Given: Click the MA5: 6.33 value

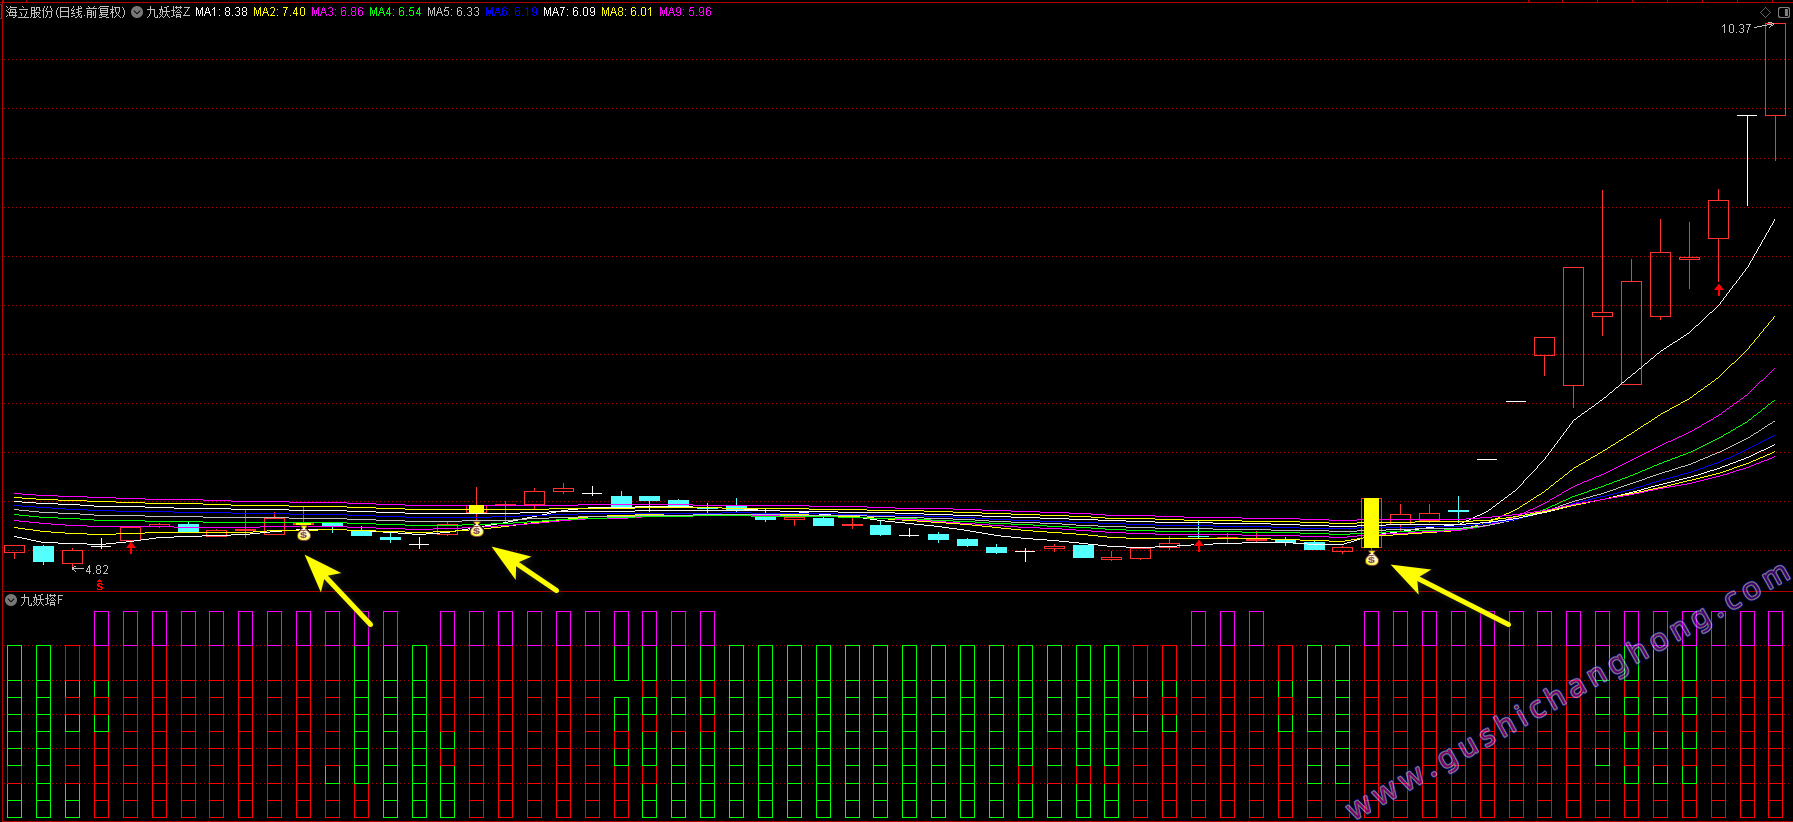Looking at the screenshot, I should pos(453,12).
